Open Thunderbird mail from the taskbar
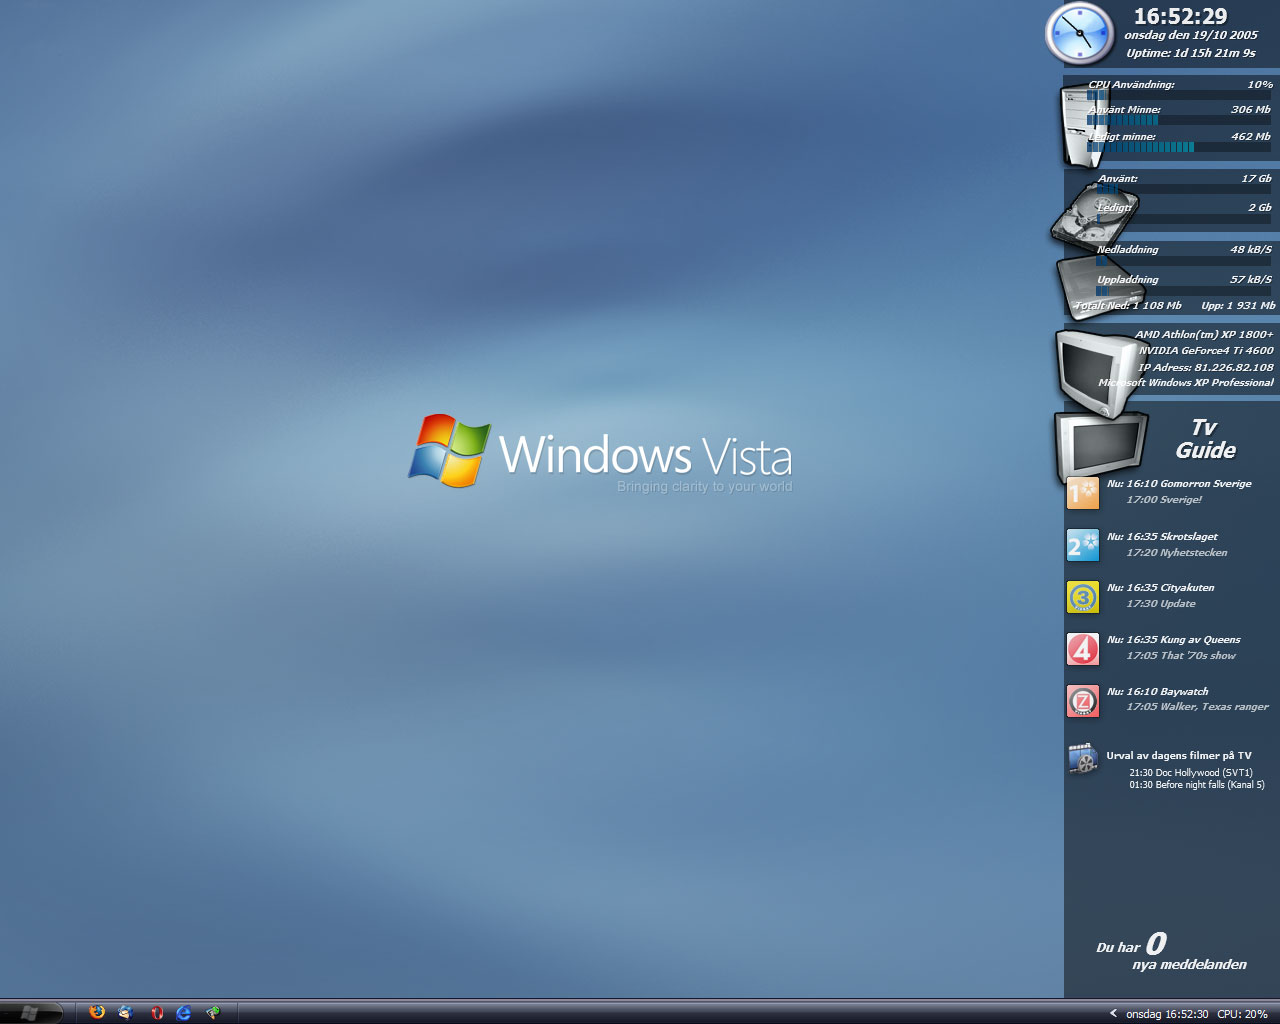The image size is (1280, 1024). pyautogui.click(x=125, y=1012)
